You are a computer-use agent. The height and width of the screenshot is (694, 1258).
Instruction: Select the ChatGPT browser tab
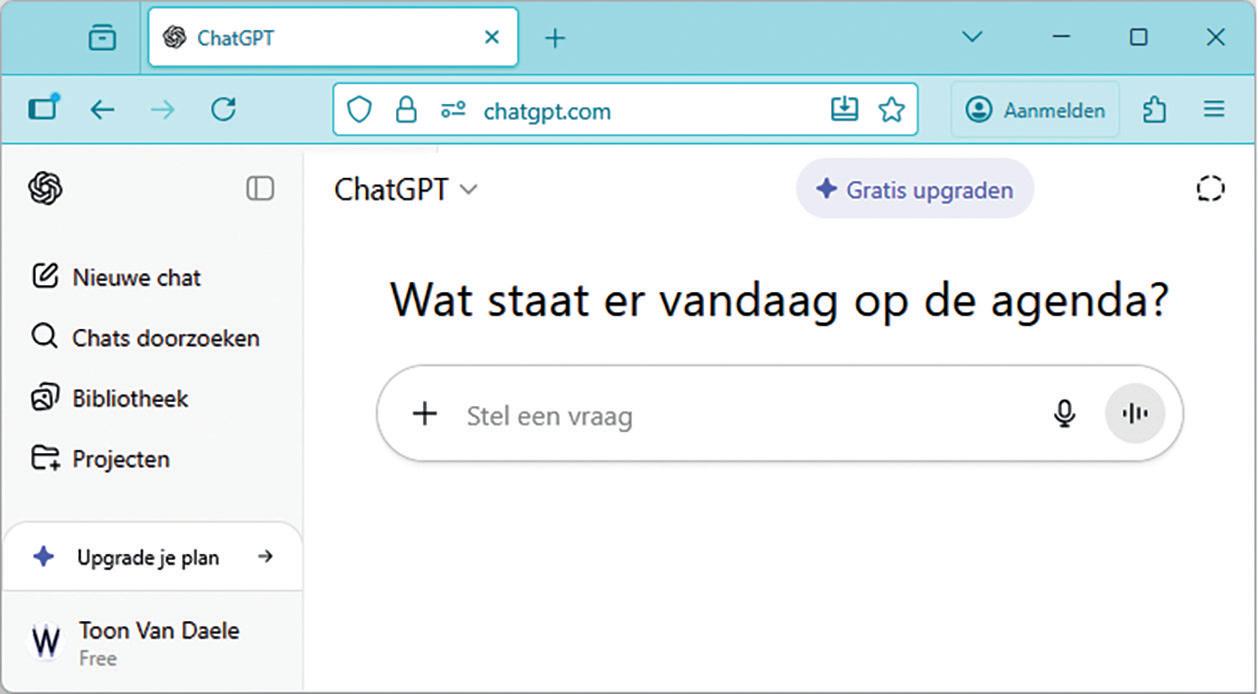pyautogui.click(x=333, y=38)
